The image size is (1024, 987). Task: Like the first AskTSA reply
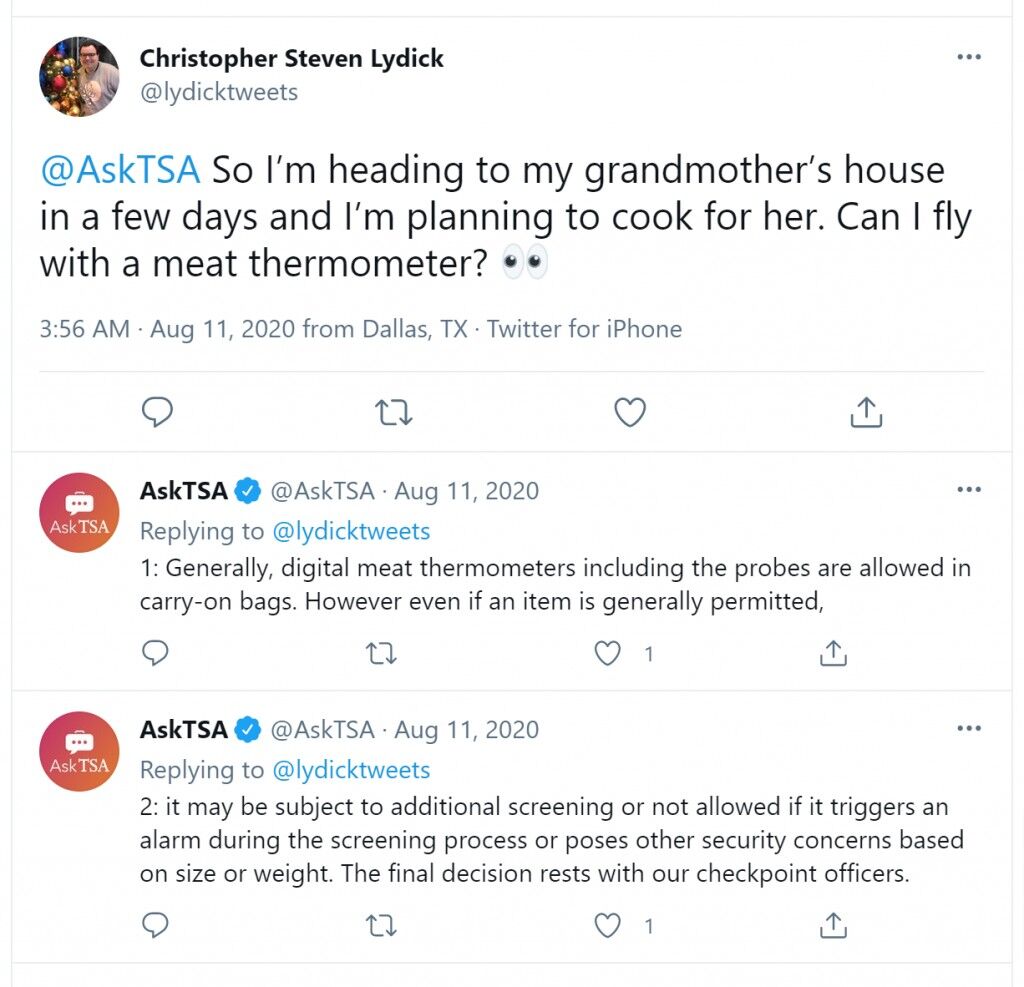[607, 653]
